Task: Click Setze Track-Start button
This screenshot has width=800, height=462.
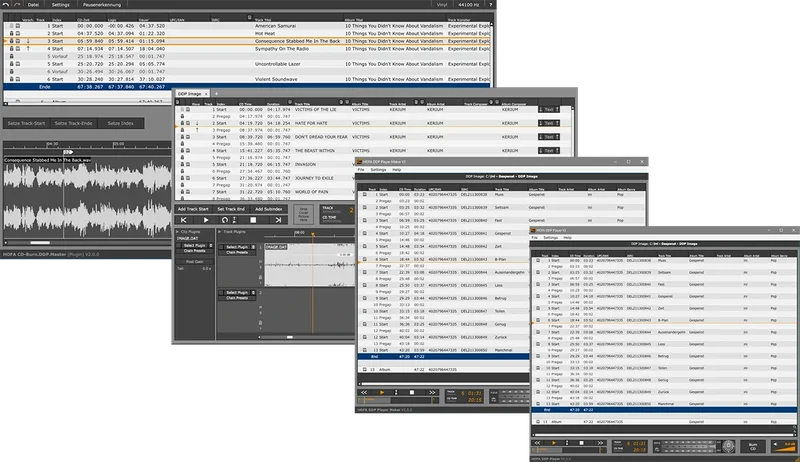Action: [26, 123]
